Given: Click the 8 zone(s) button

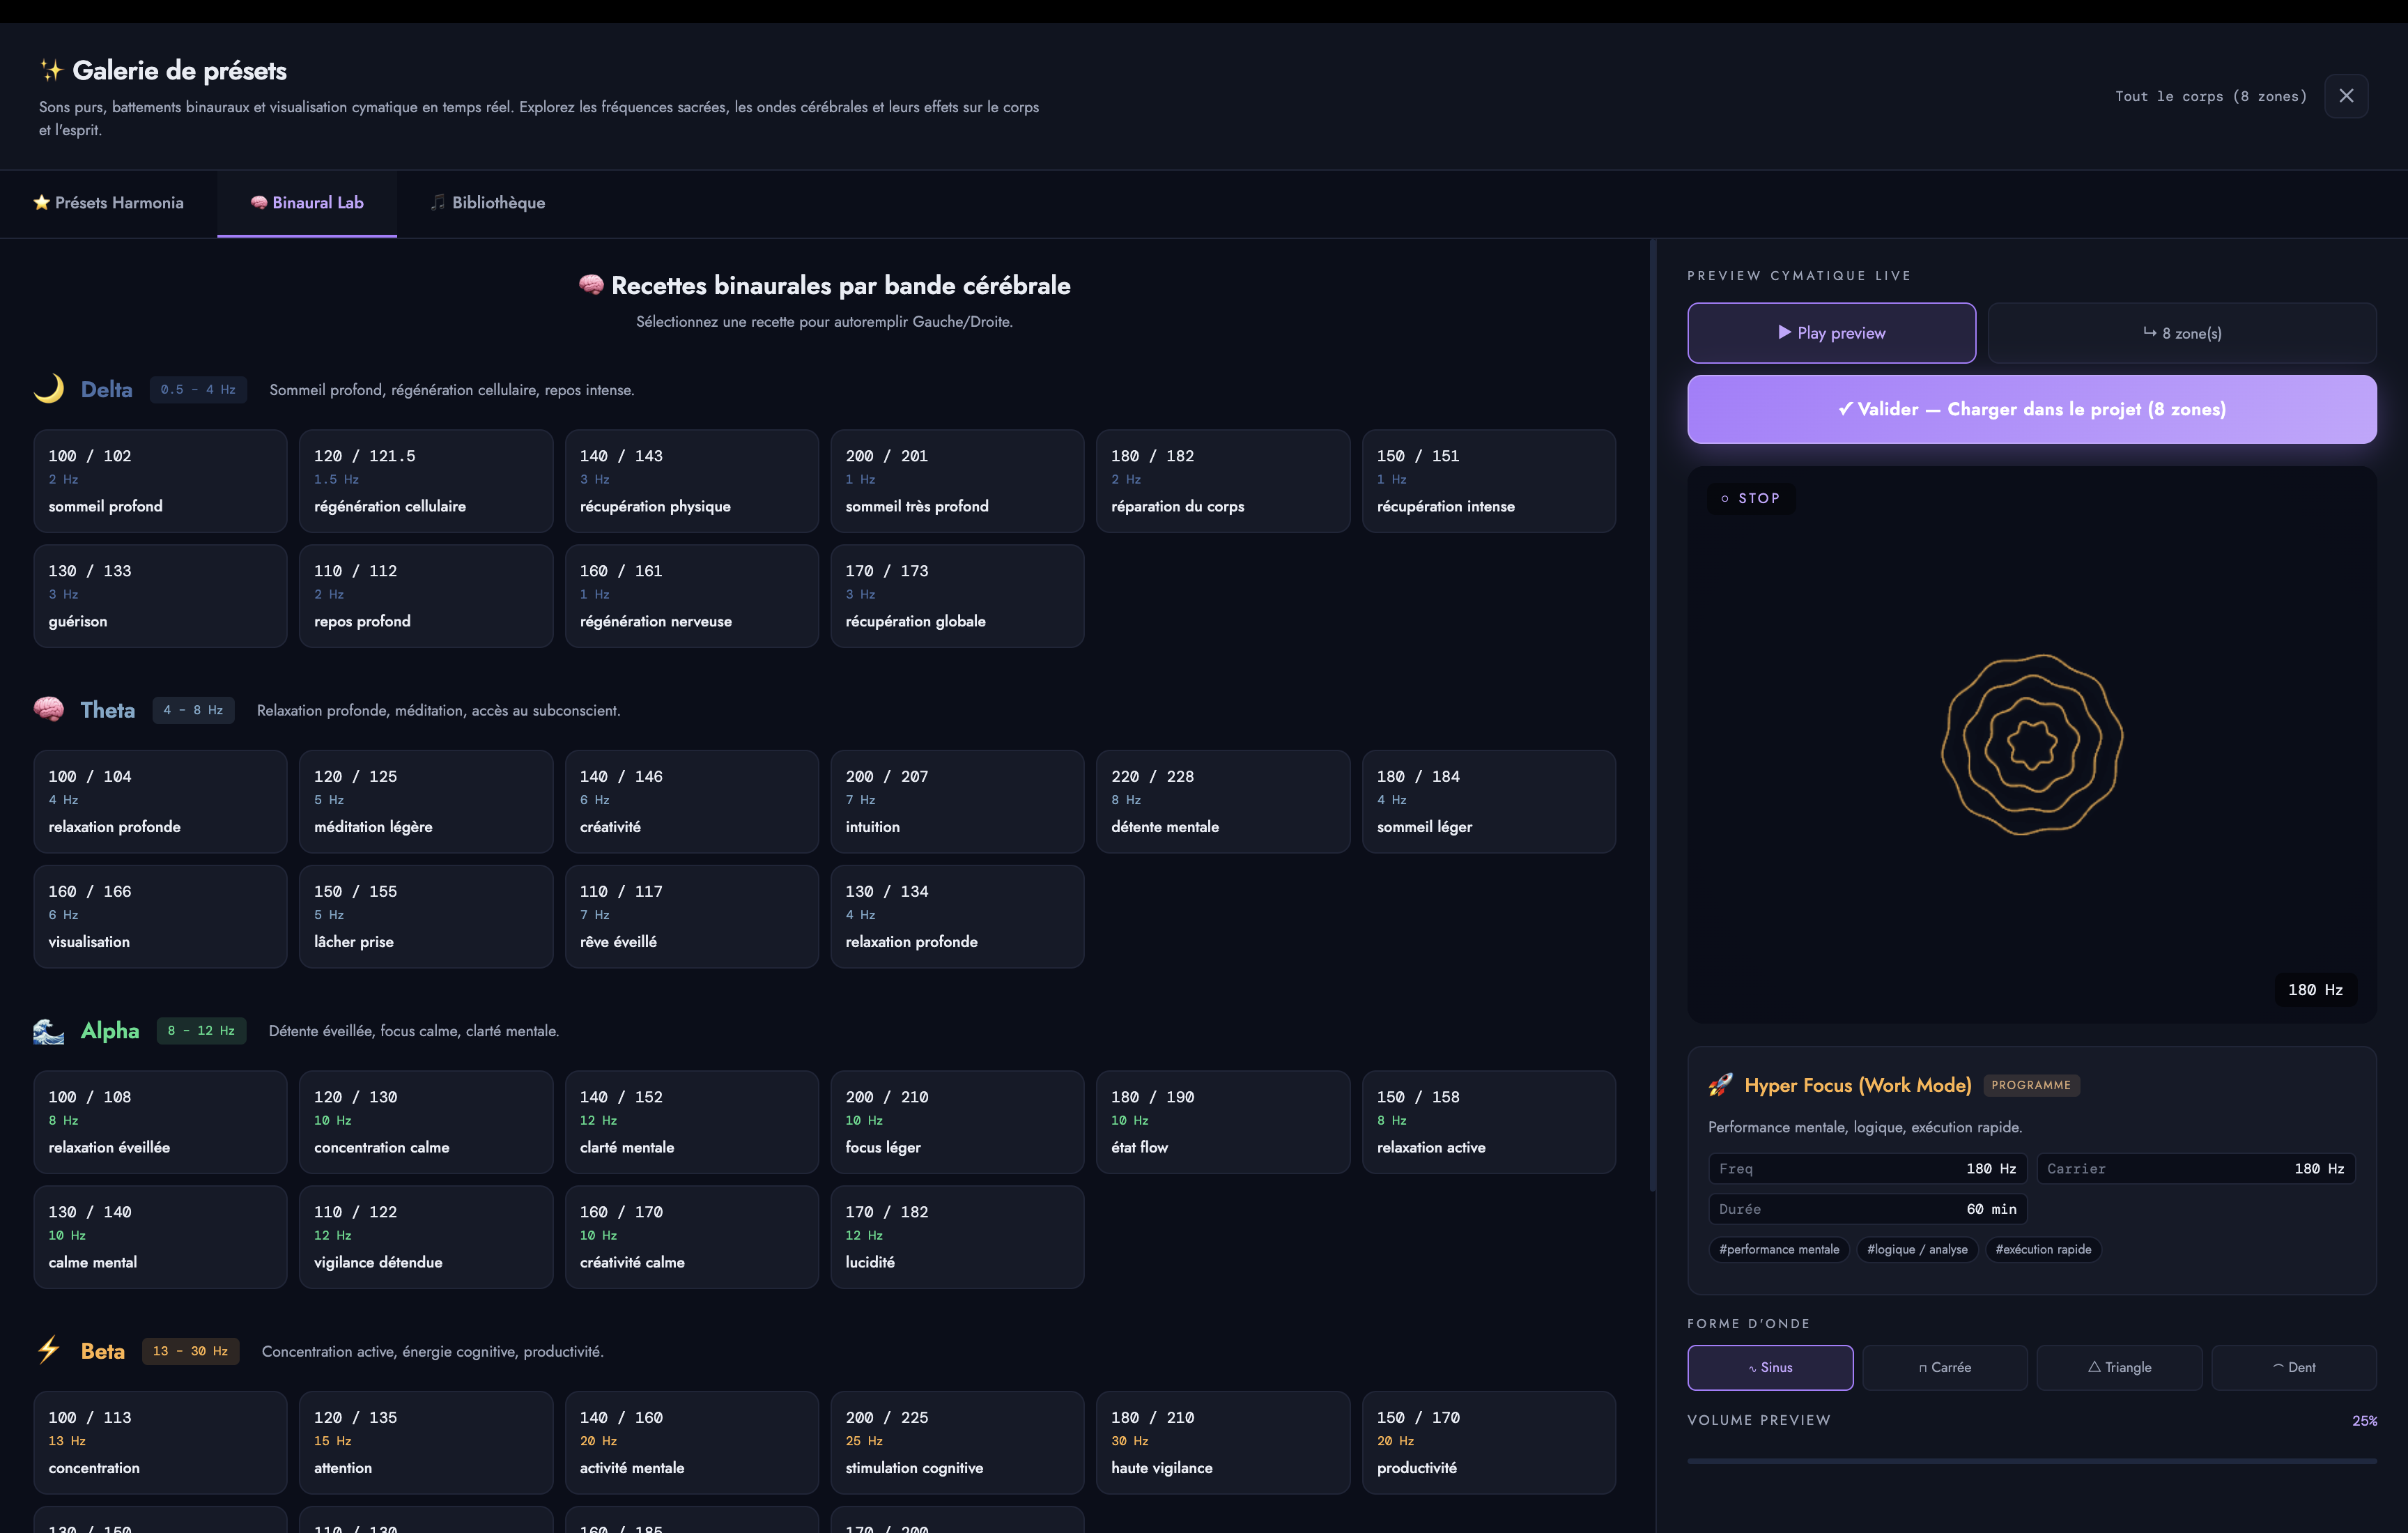Looking at the screenshot, I should pos(2182,333).
